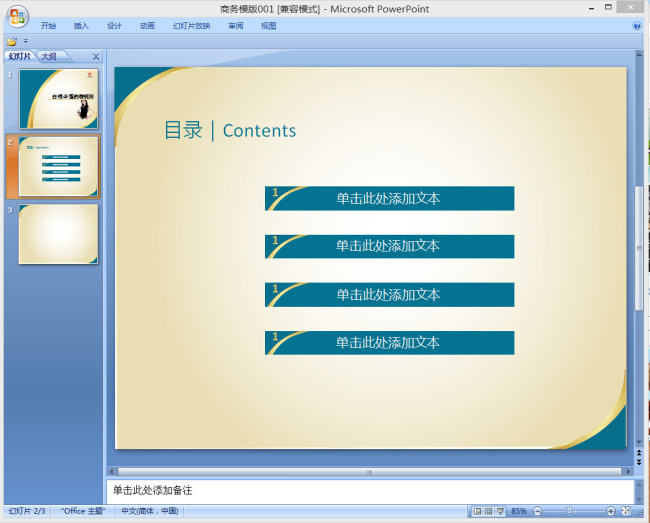This screenshot has width=650, height=523.
Task: Click vertical scrollbar down arrow of slide area
Action: [639, 442]
